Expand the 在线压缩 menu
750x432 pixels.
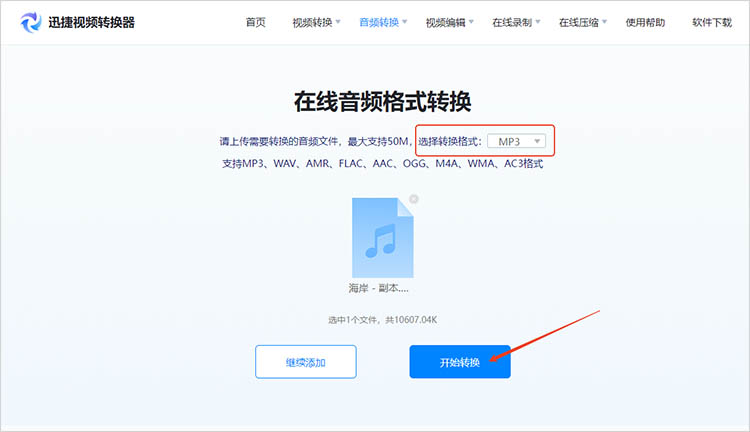click(583, 22)
